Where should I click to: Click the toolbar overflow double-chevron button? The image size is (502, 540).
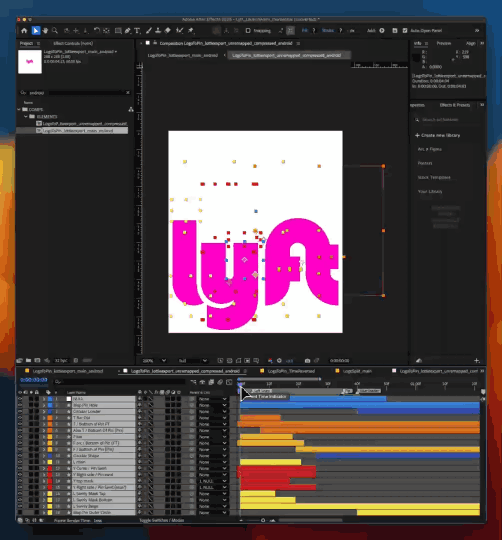point(477,31)
